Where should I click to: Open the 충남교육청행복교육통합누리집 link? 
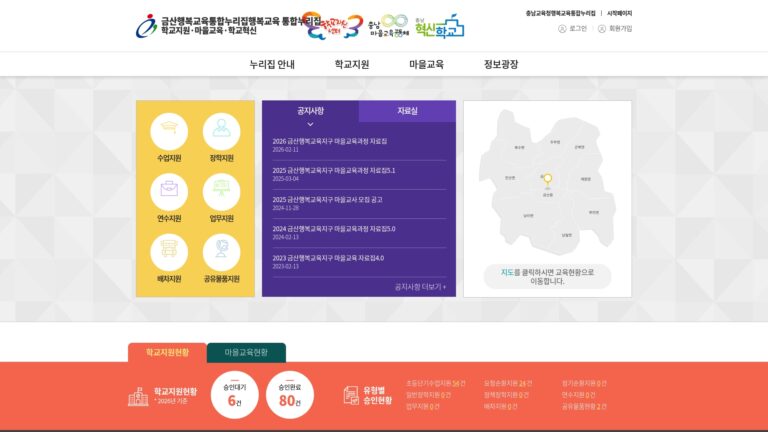point(560,13)
